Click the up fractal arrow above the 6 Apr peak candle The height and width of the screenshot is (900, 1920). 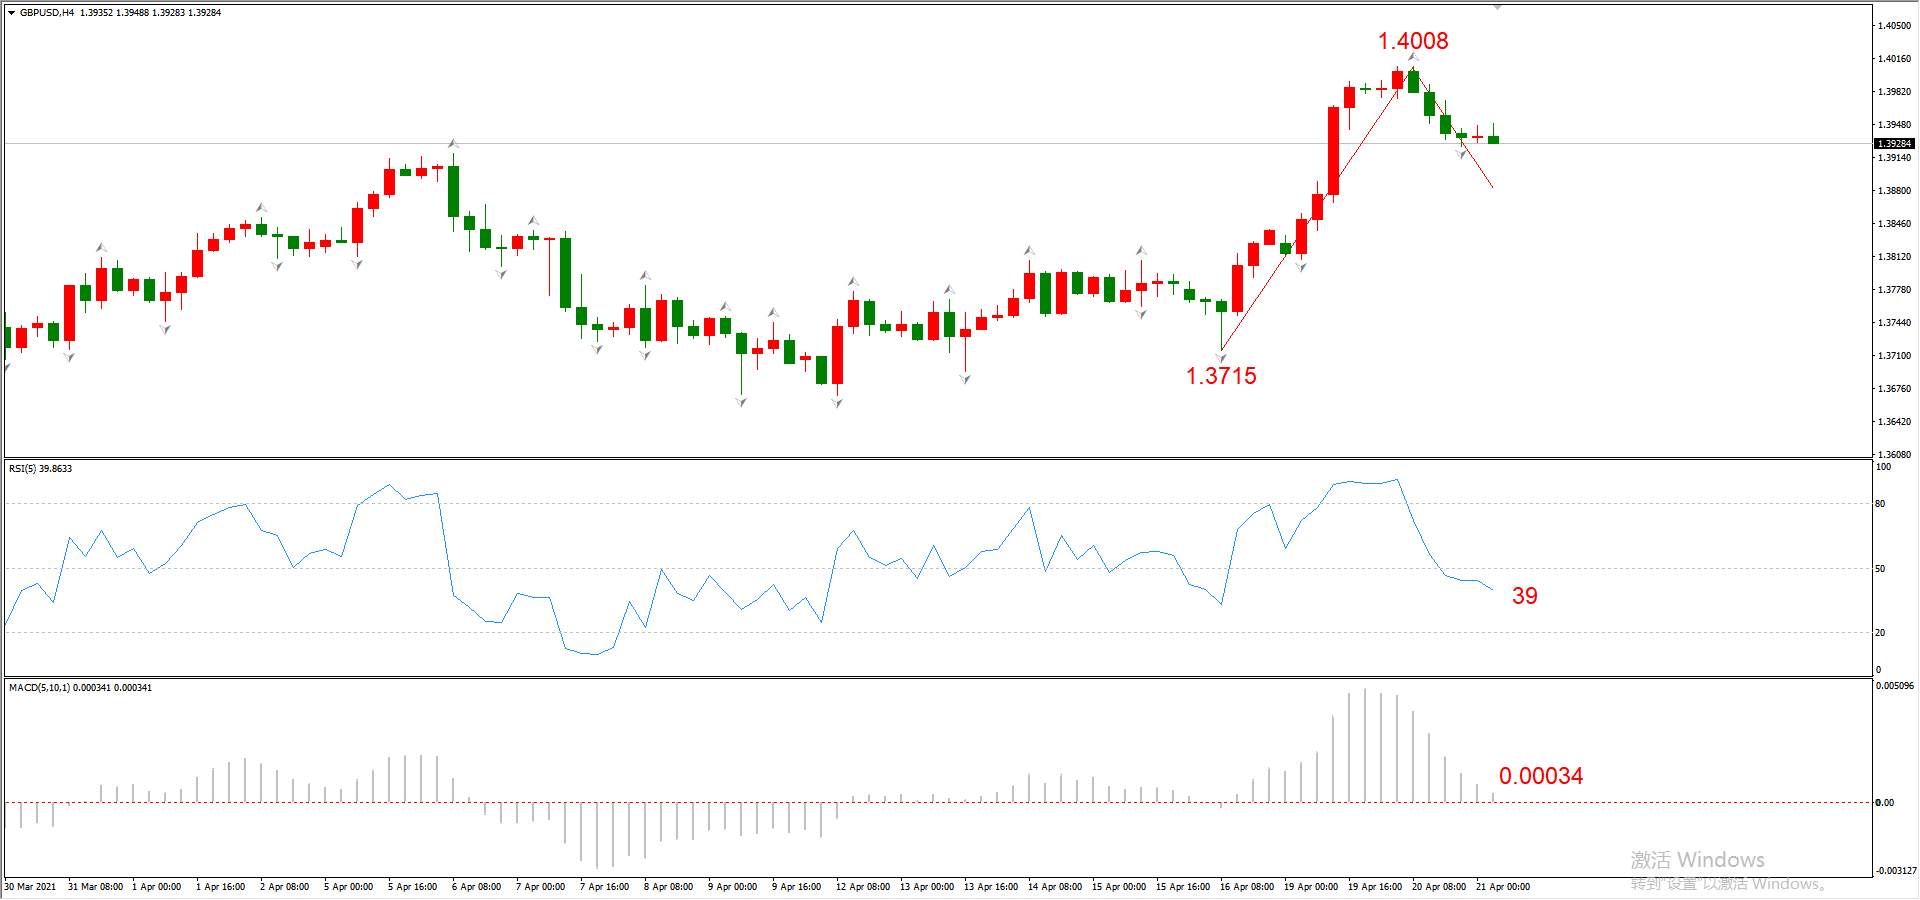(x=453, y=144)
